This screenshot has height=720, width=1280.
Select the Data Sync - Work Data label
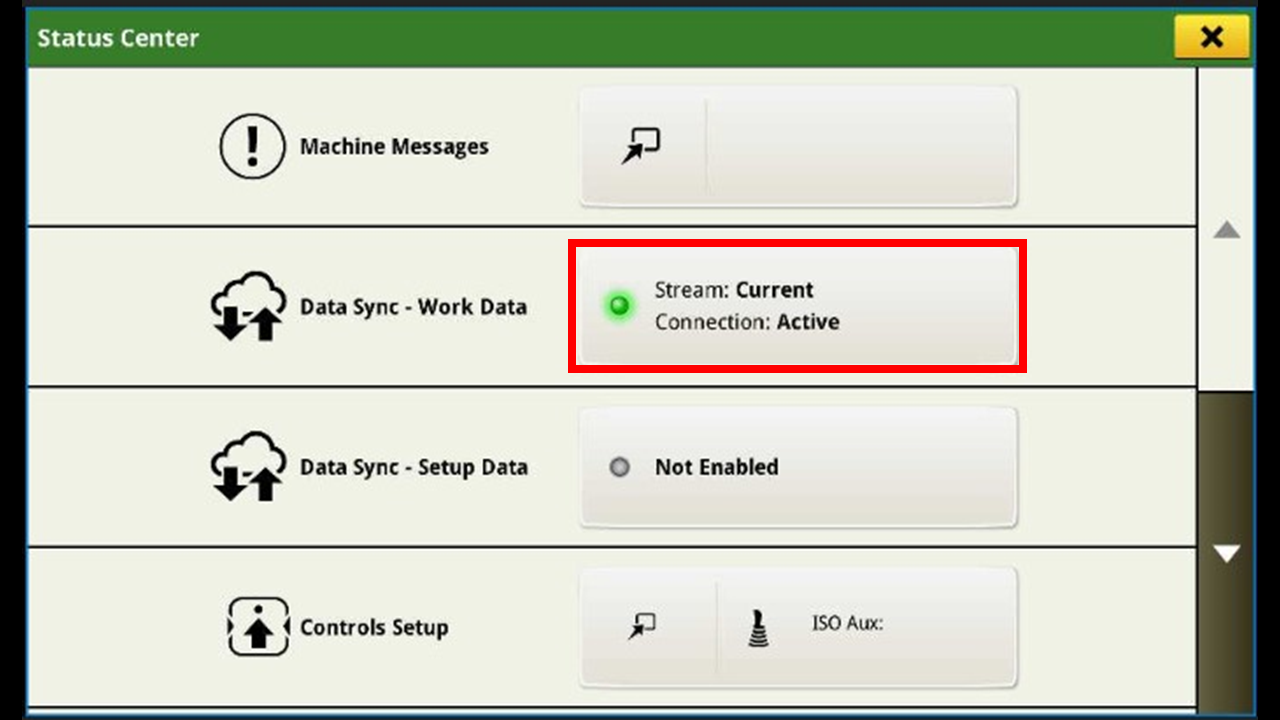coord(413,306)
